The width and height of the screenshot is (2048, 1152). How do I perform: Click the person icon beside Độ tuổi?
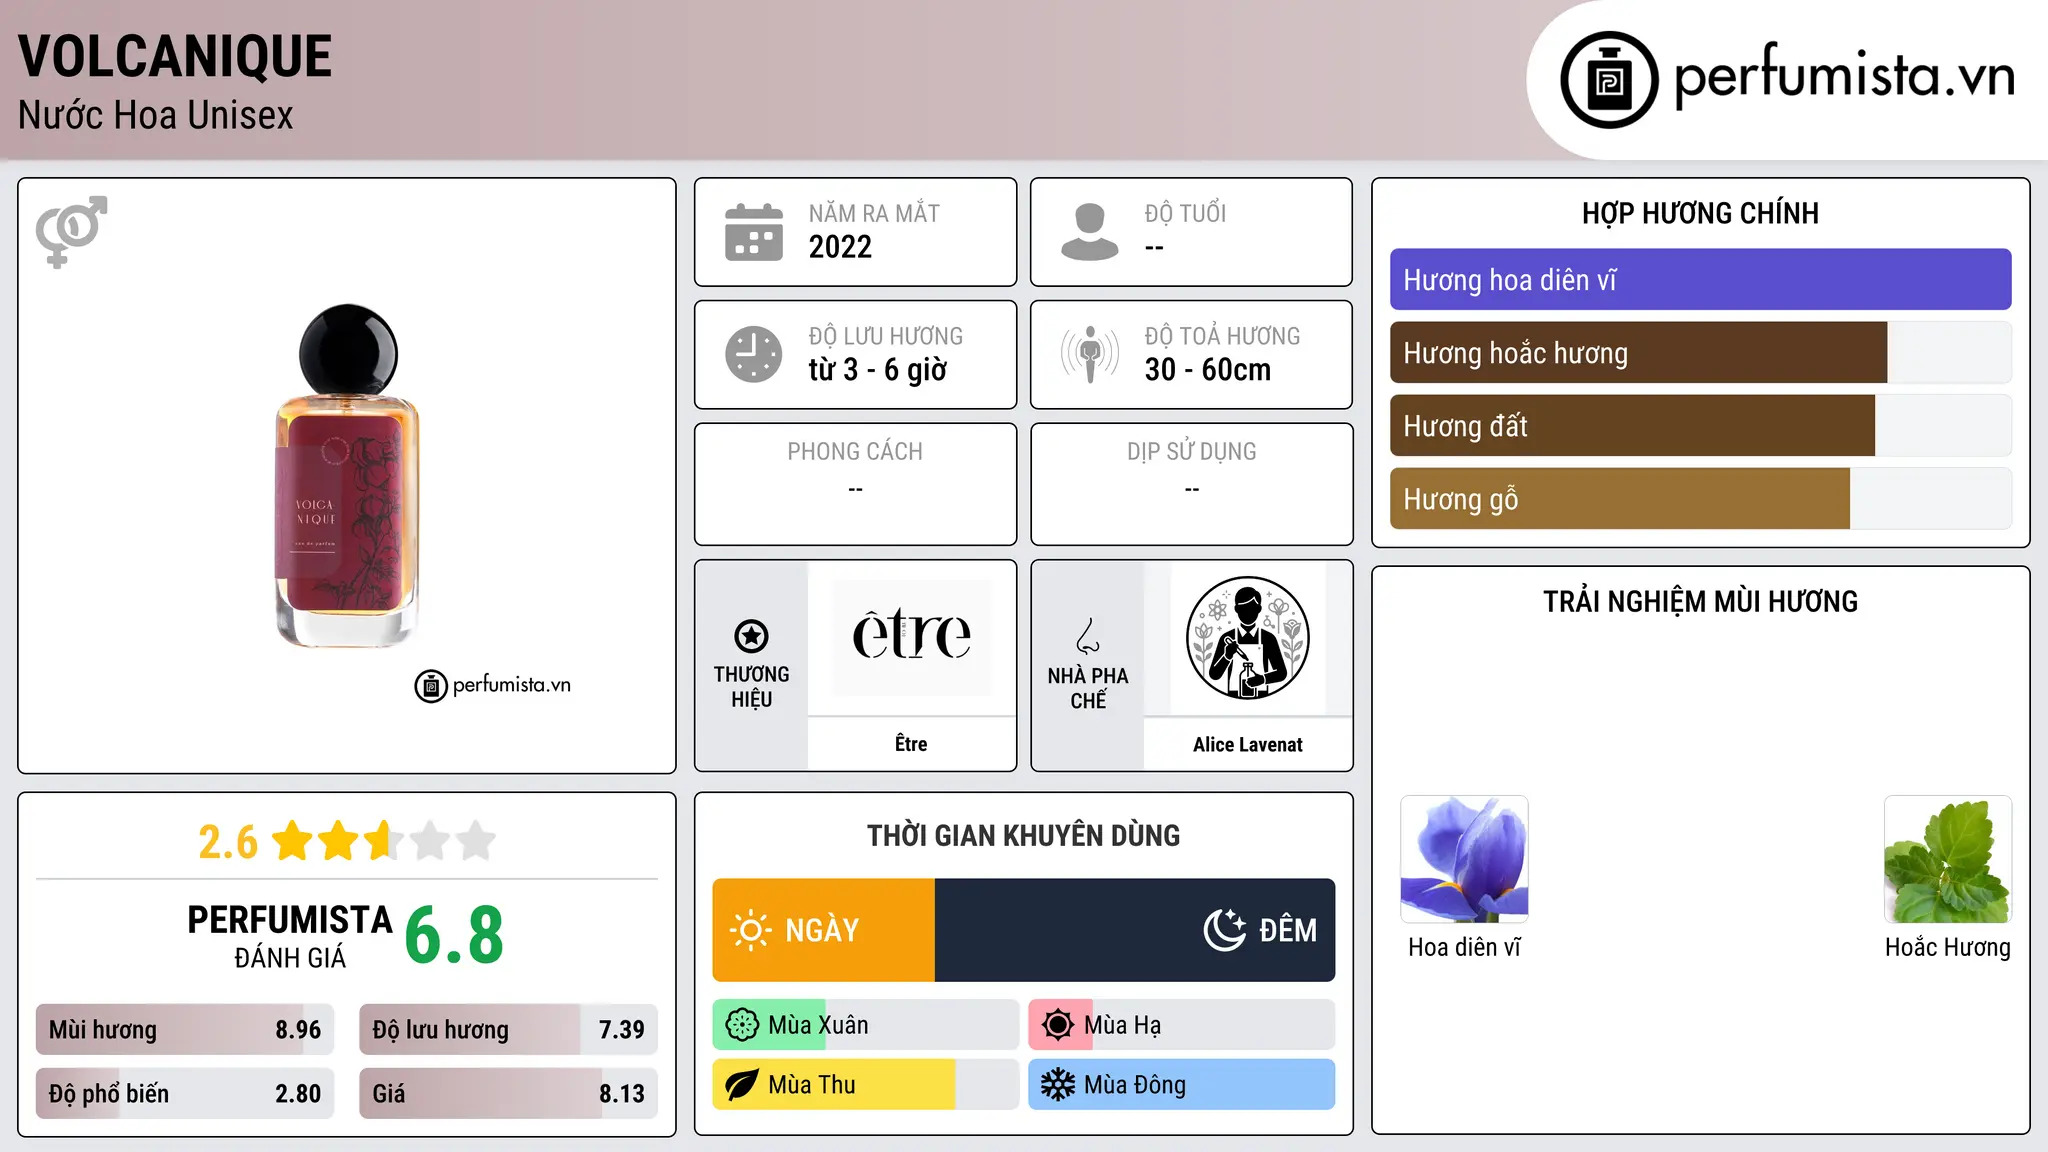pos(1090,232)
